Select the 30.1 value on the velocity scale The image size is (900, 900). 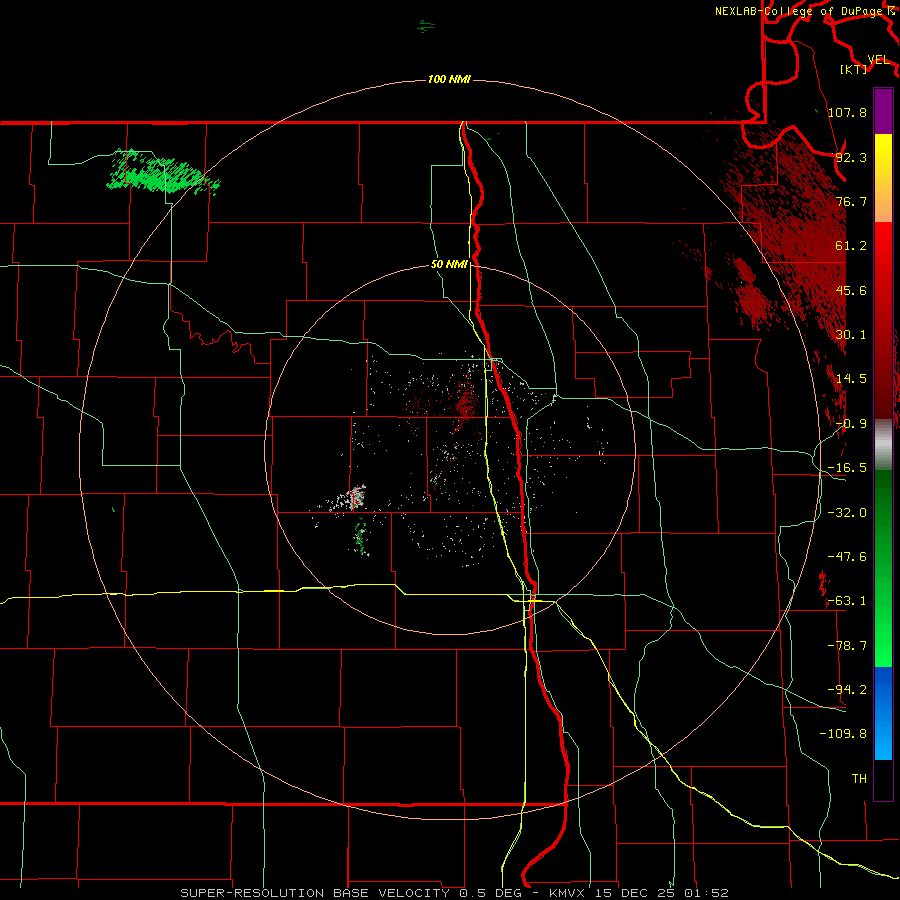[x=851, y=335]
